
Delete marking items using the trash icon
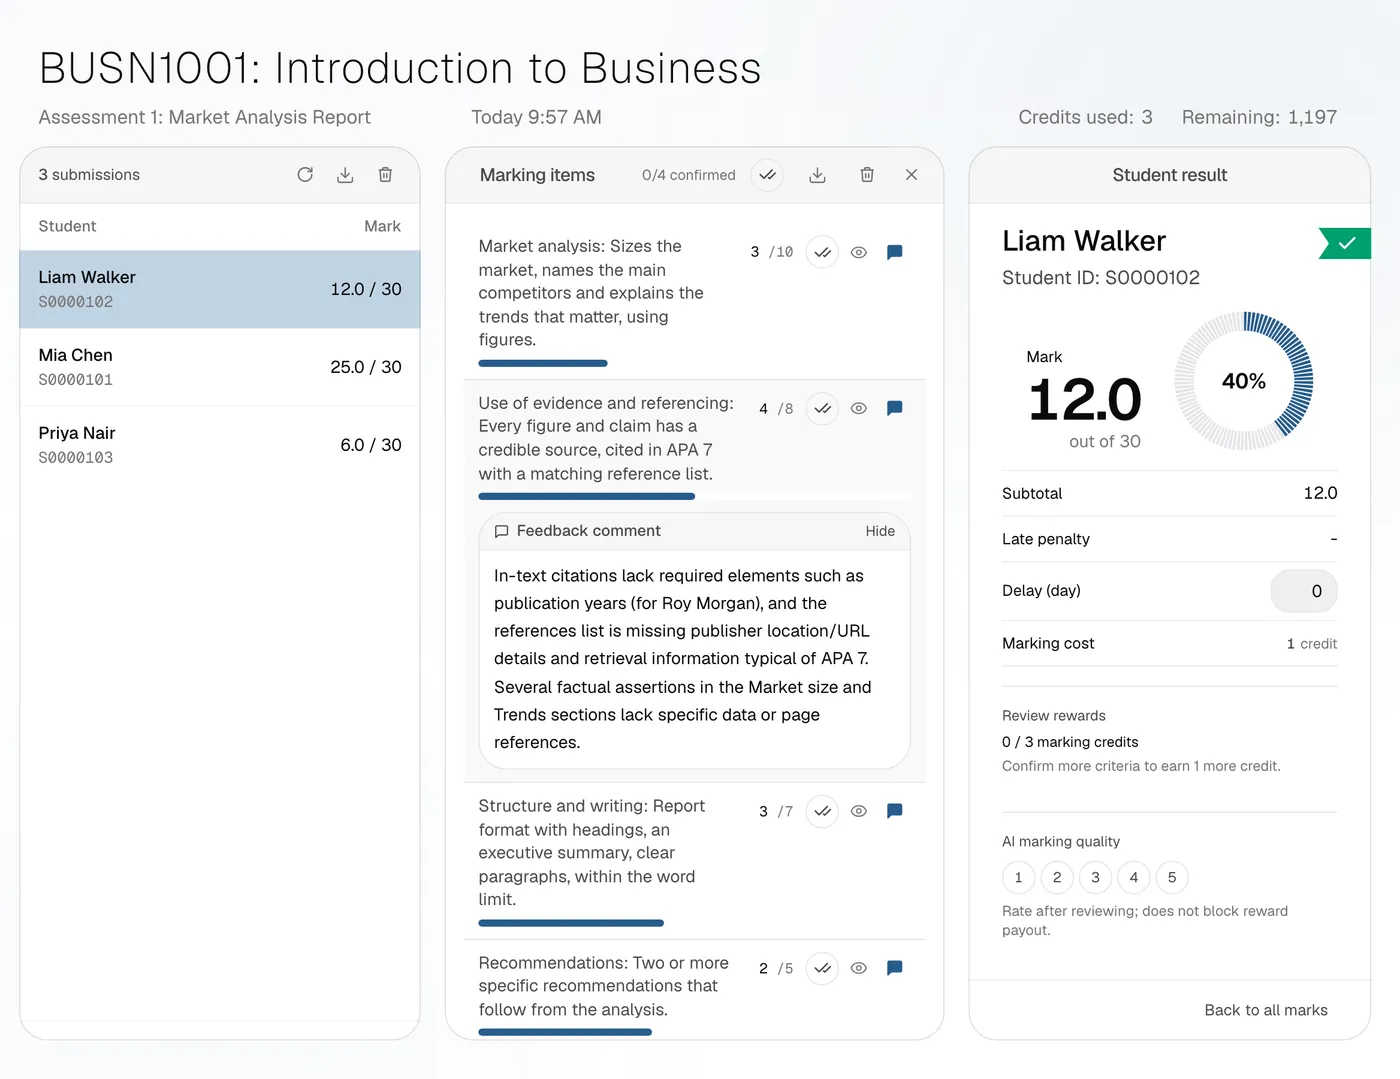pos(867,175)
